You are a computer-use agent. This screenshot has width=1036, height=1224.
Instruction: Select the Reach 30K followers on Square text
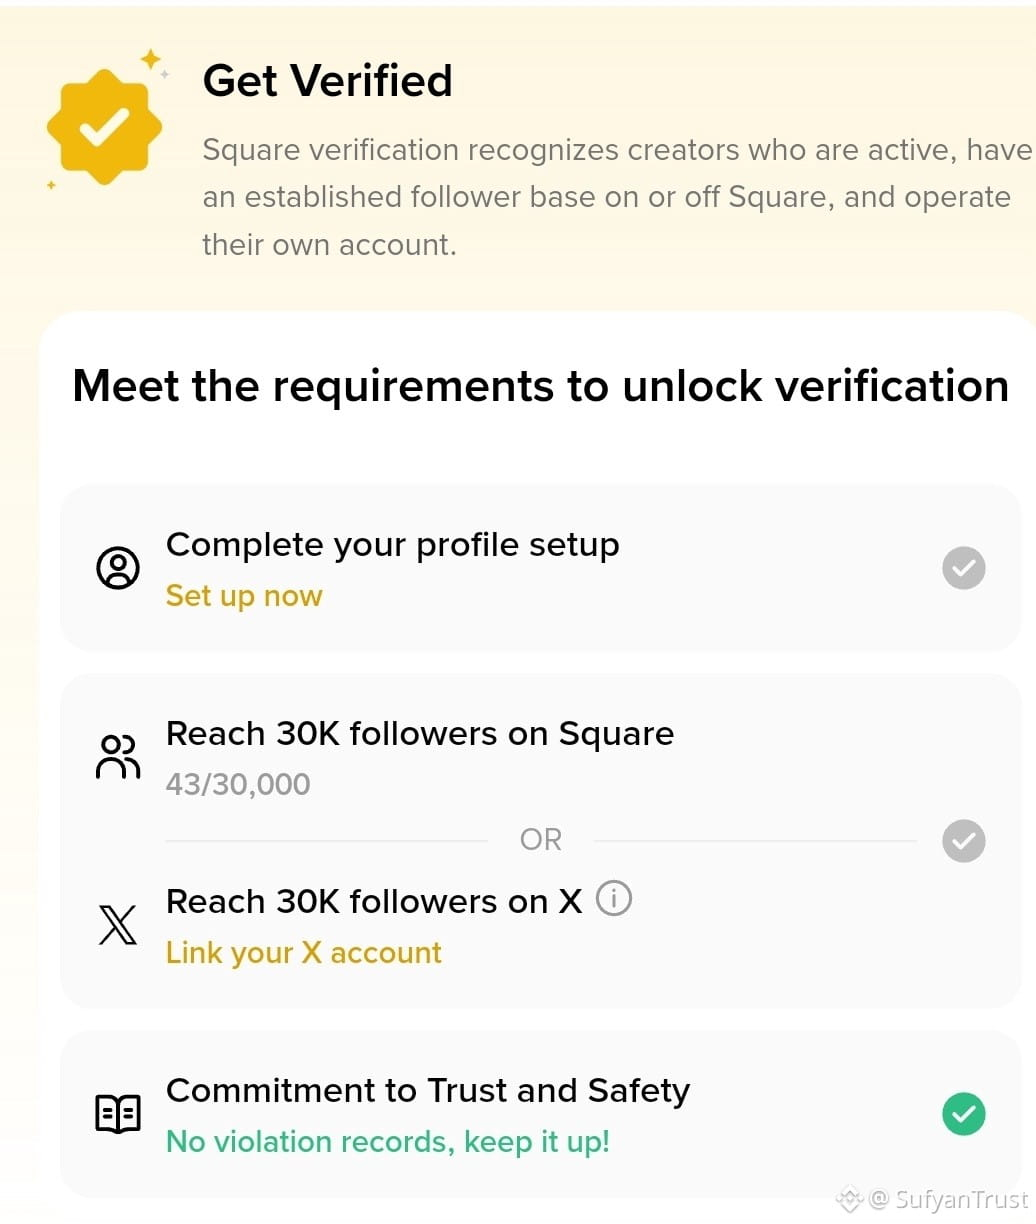coord(420,734)
